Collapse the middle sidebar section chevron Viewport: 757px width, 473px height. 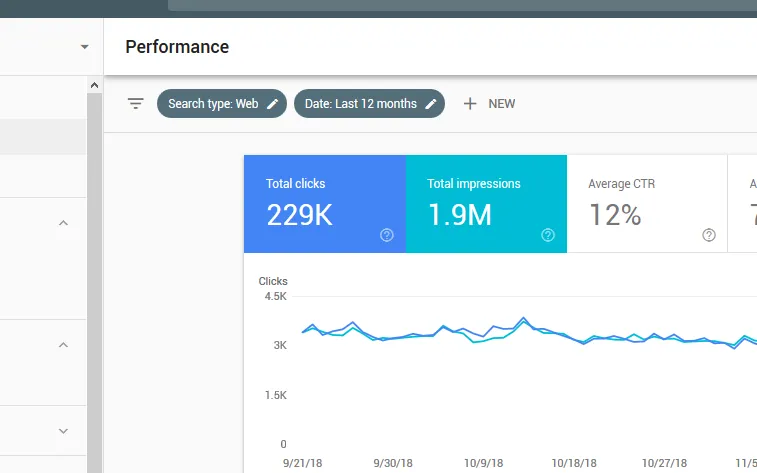[x=63, y=345]
